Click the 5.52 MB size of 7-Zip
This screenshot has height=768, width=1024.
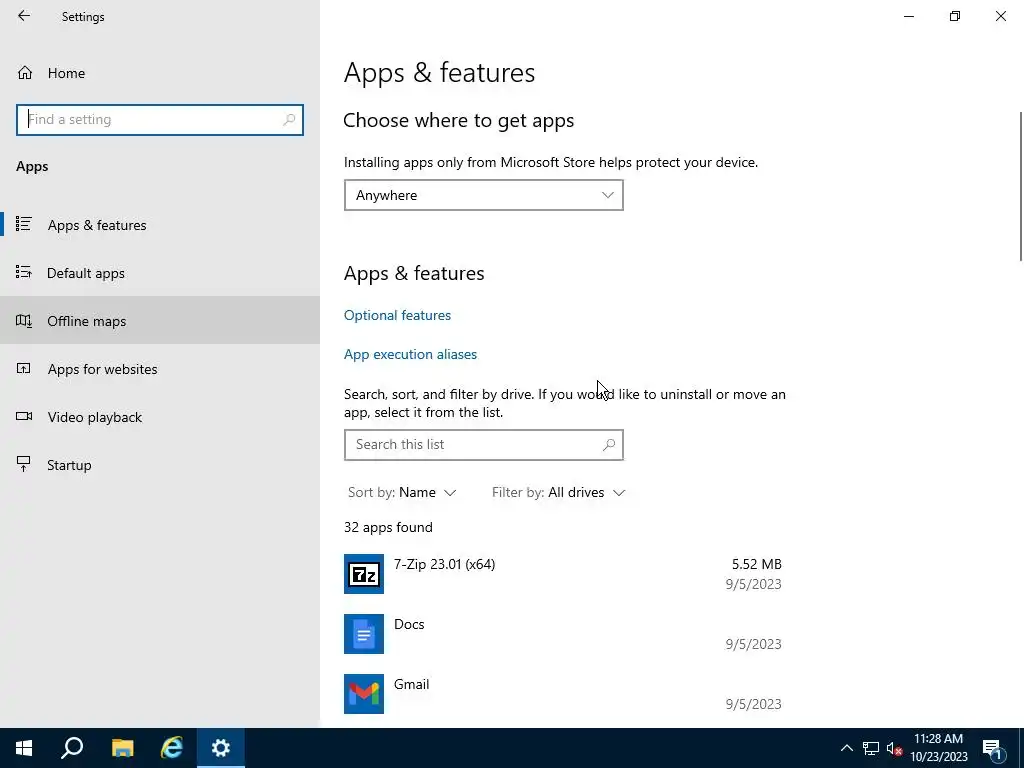[x=756, y=564]
